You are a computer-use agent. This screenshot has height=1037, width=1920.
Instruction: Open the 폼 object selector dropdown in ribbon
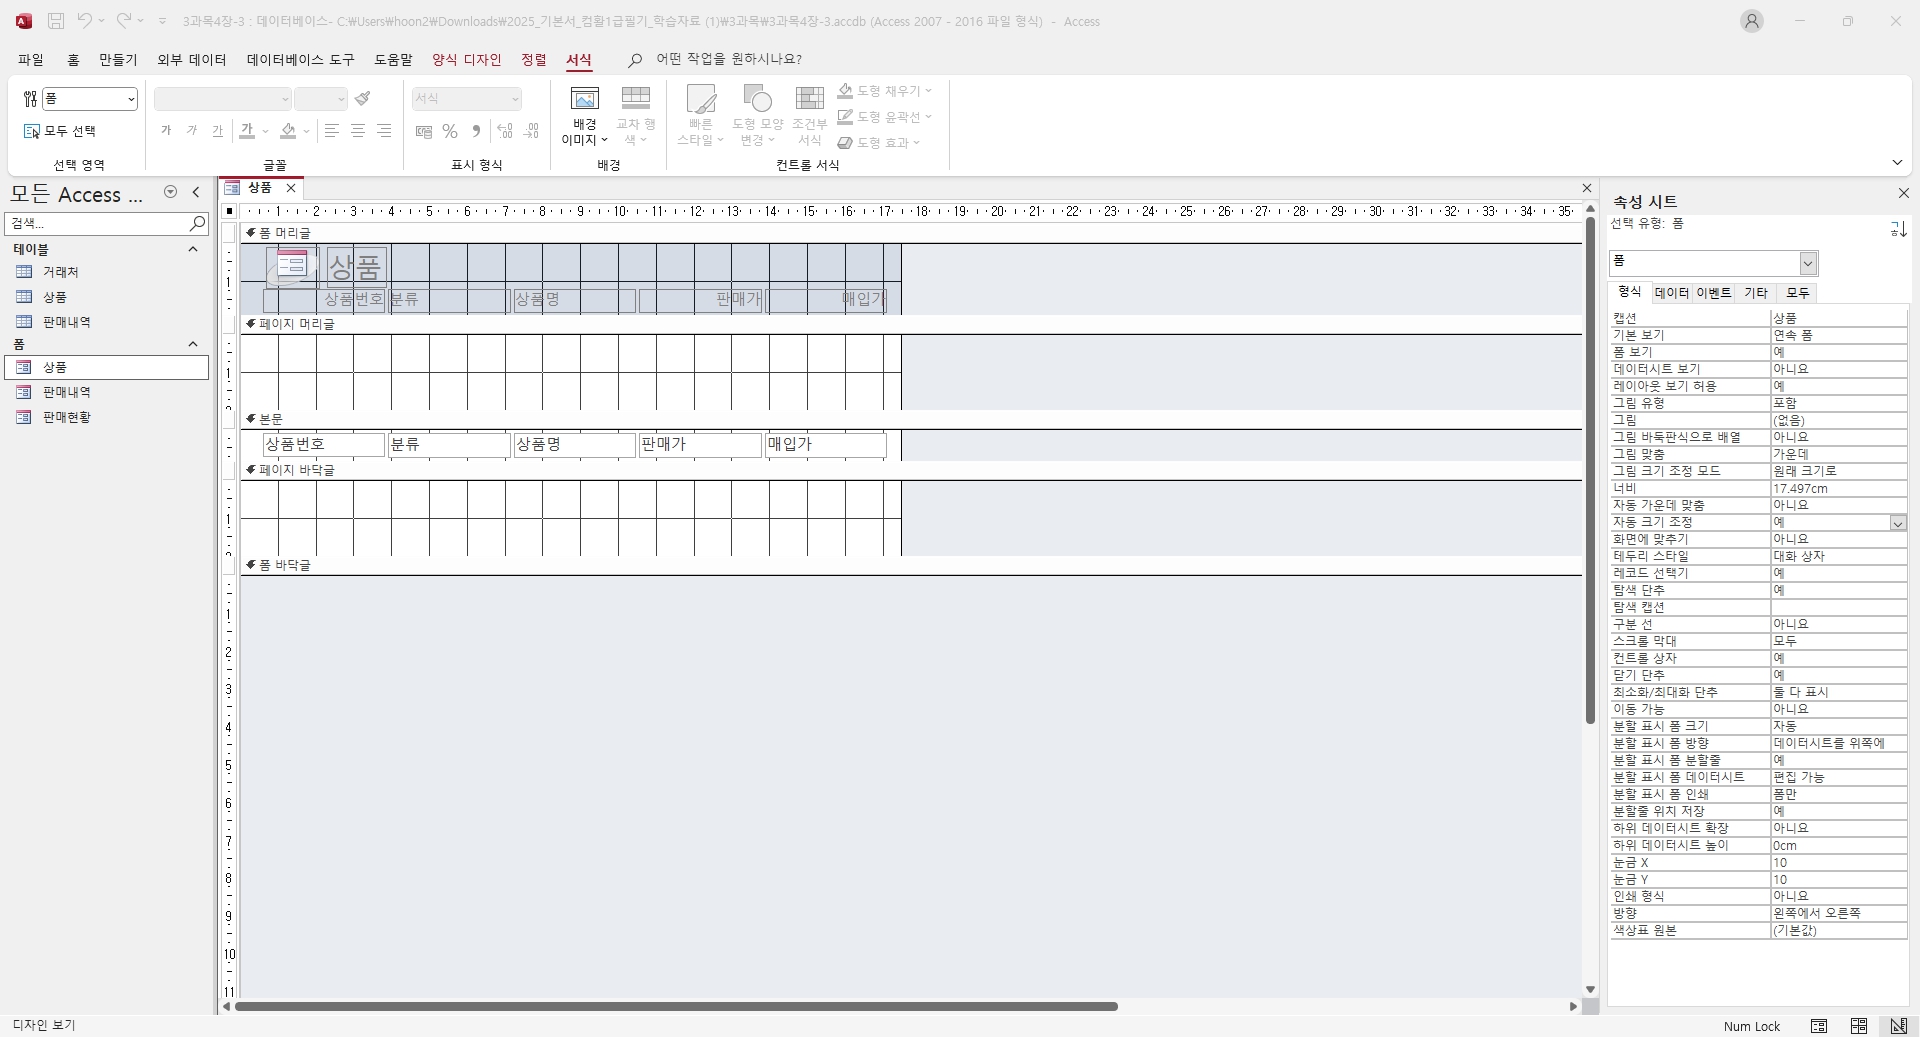click(x=131, y=99)
